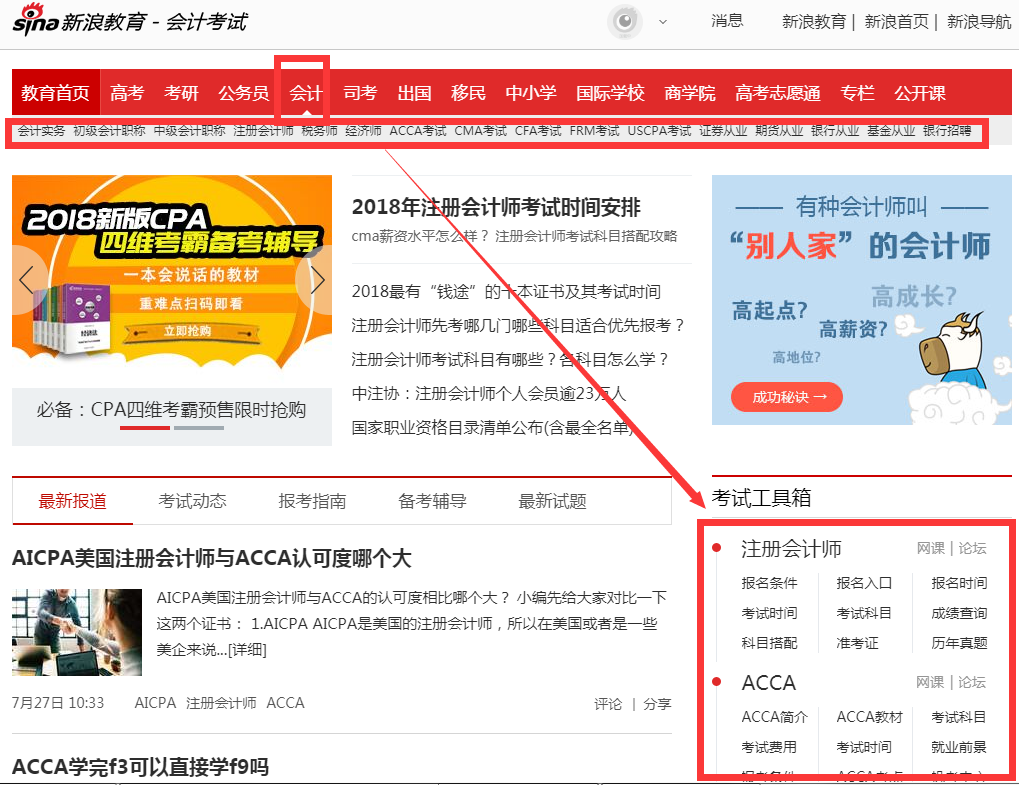Open ACCA考试 submenu link
This screenshot has height=785, width=1019.
418,131
